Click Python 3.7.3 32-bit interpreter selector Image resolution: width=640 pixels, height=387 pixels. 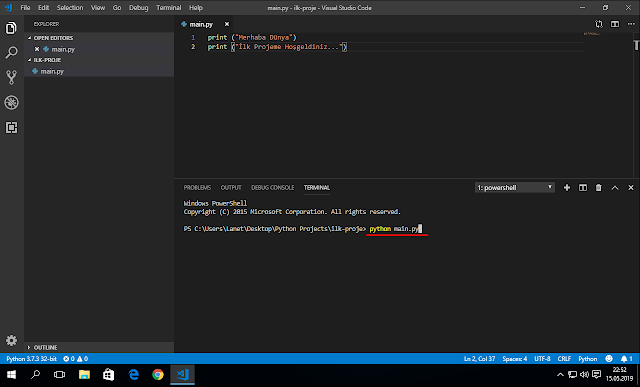point(31,359)
